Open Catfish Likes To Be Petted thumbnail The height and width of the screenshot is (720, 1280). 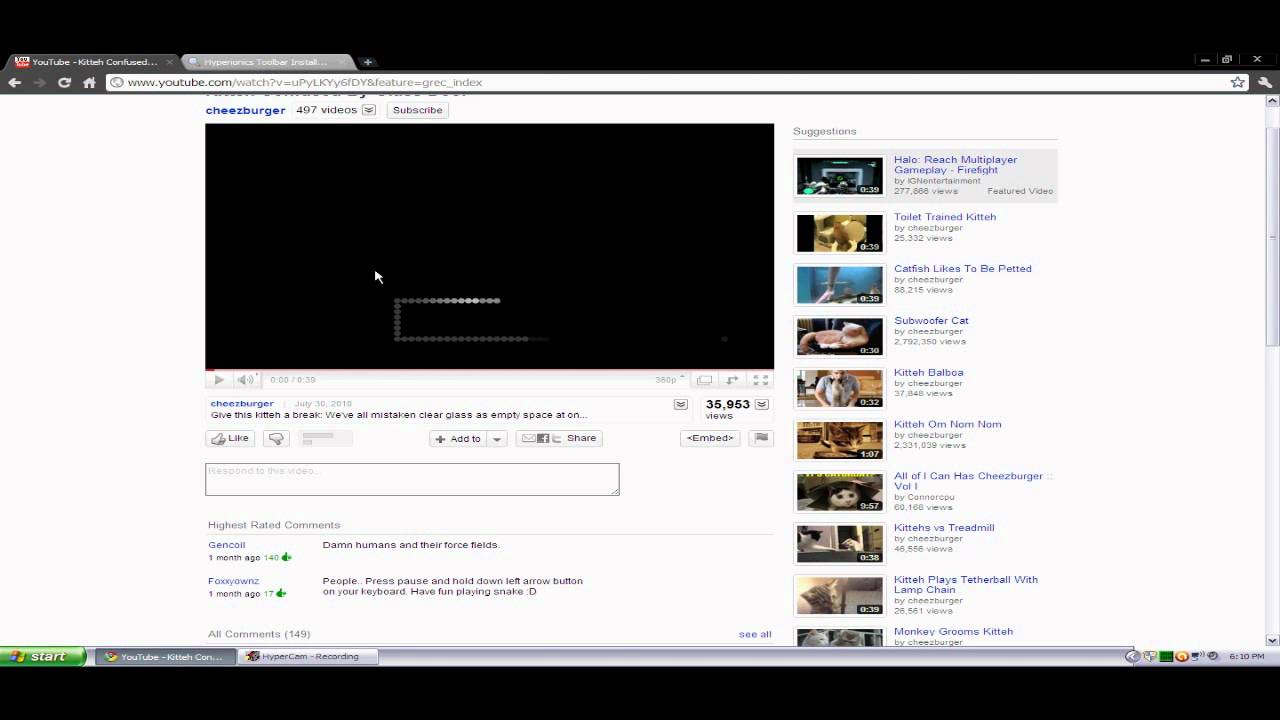839,285
